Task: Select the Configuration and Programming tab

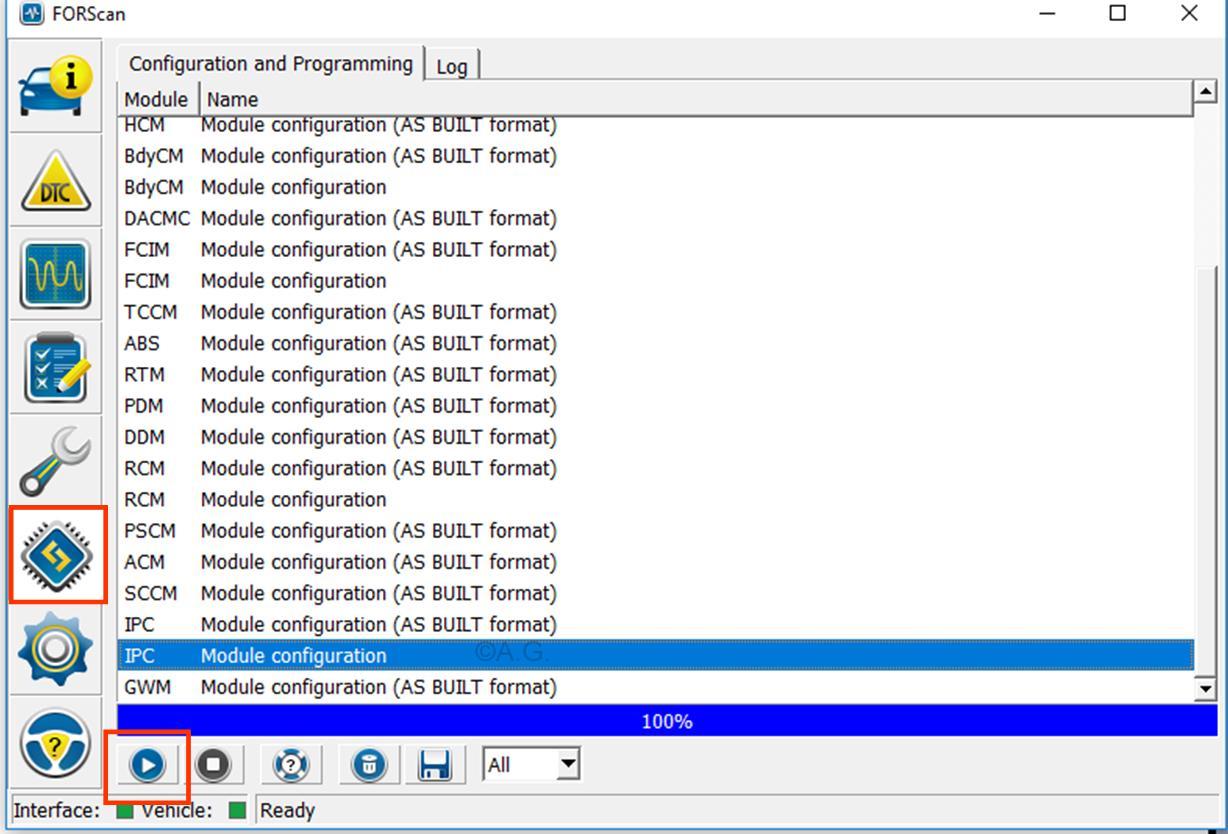Action: [271, 64]
